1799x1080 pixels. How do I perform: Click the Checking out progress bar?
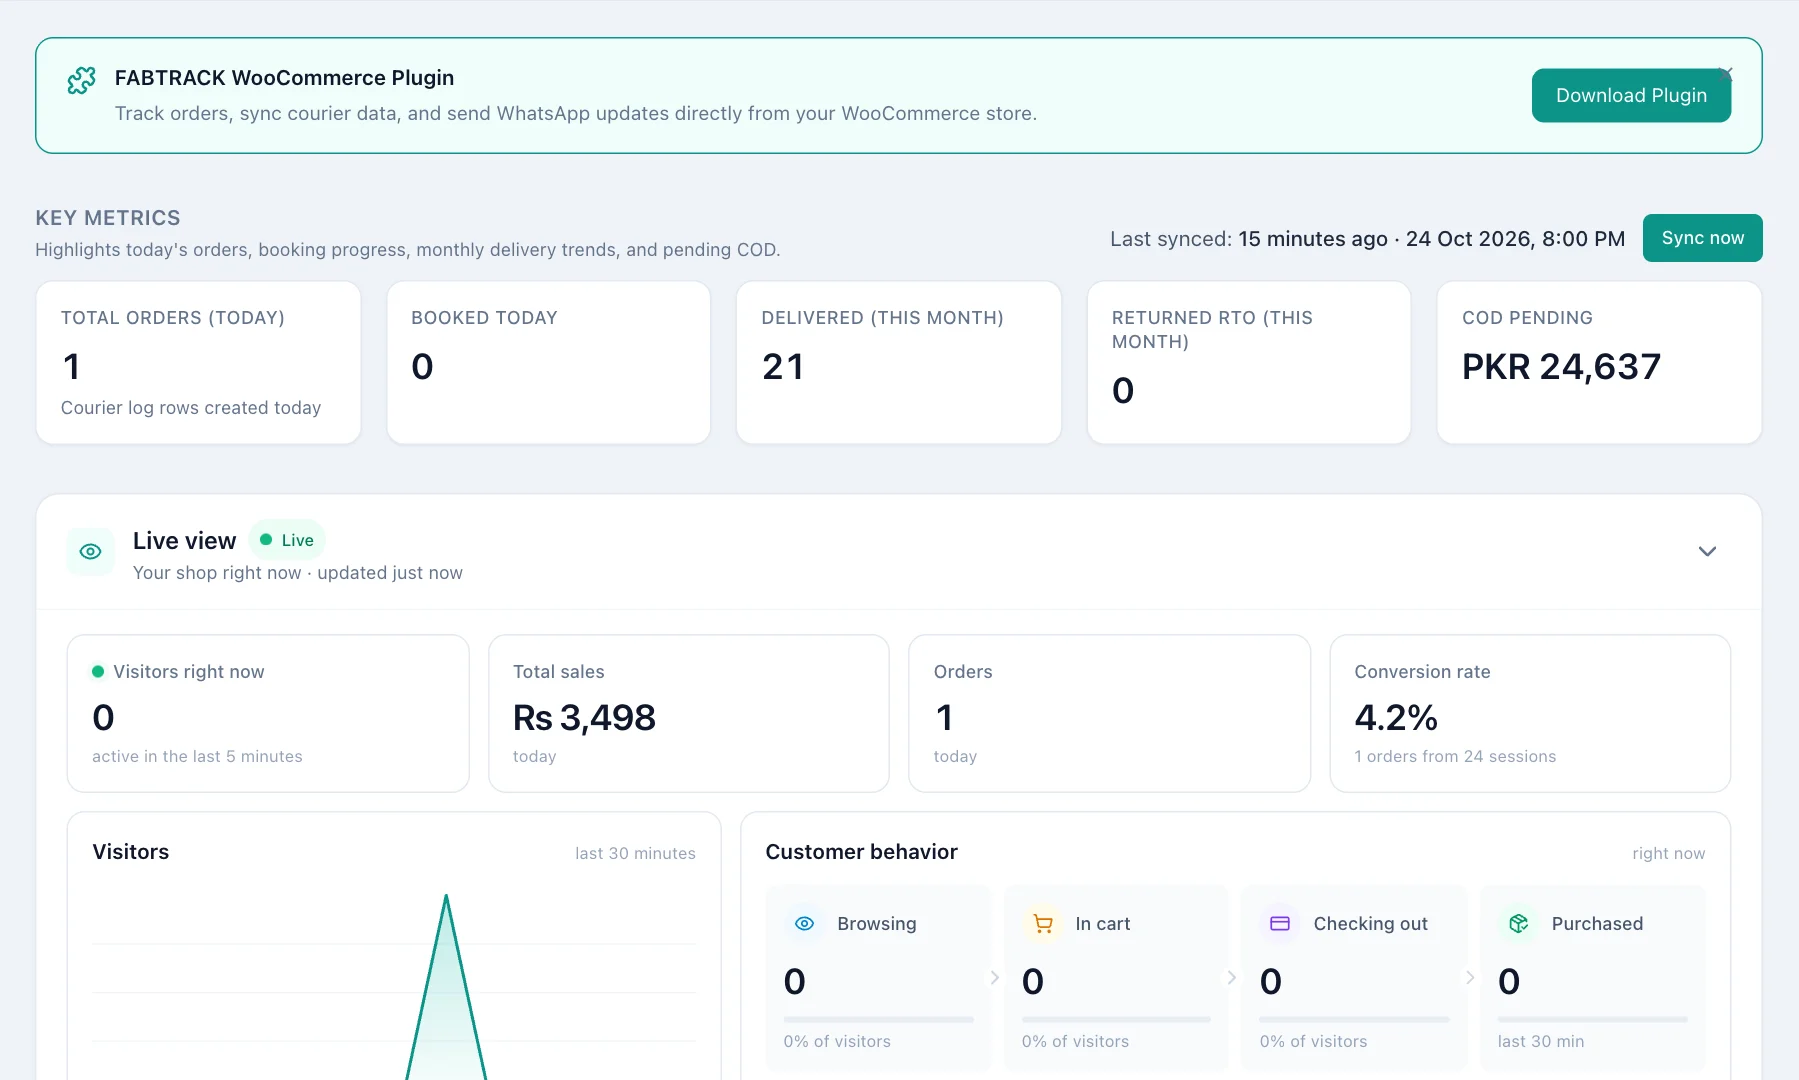pos(1354,1019)
